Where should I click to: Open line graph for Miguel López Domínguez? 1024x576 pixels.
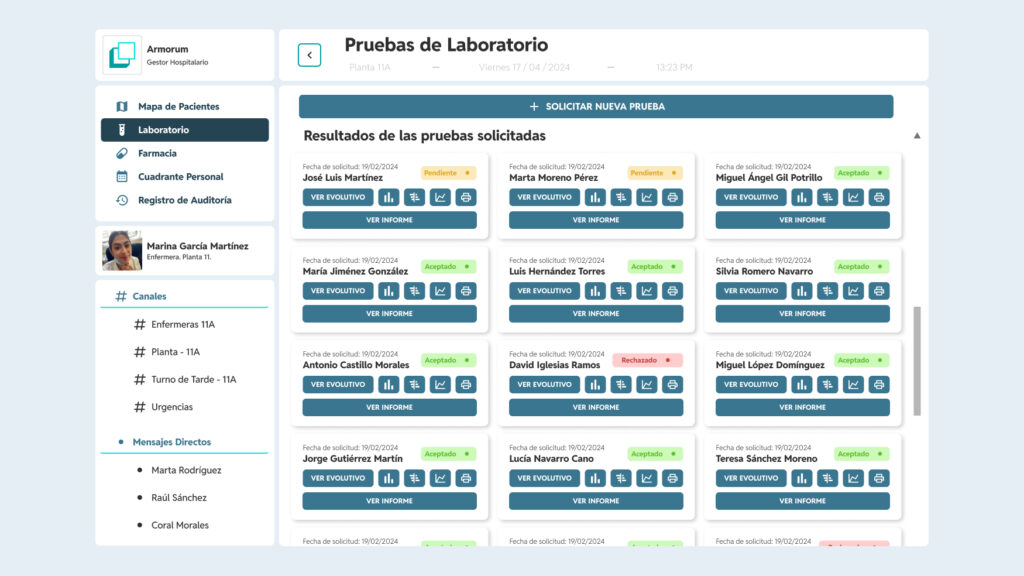click(x=854, y=385)
